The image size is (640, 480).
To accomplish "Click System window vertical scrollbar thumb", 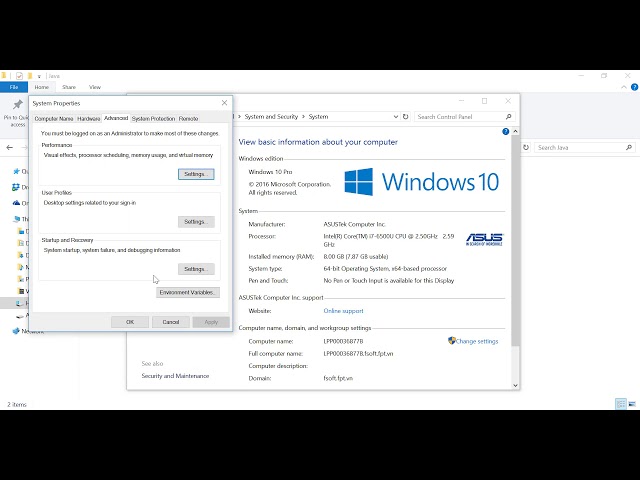I will pyautogui.click(x=515, y=241).
